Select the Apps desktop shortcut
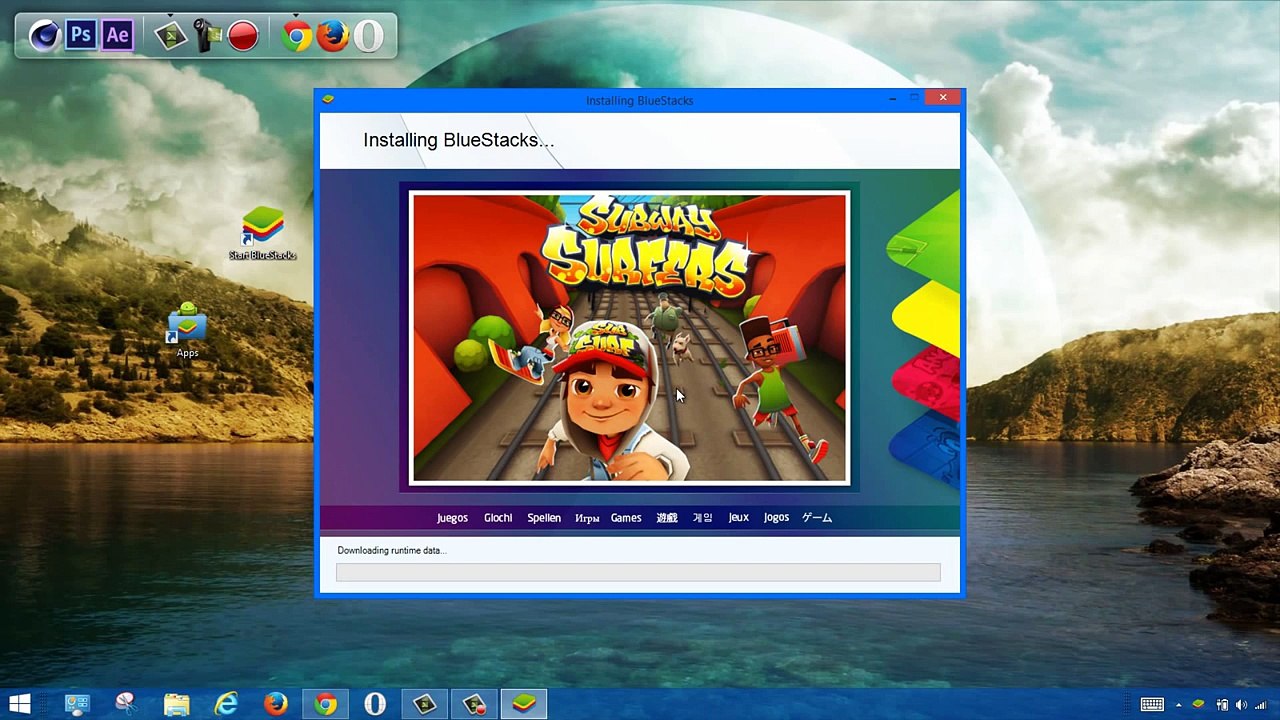 [187, 330]
